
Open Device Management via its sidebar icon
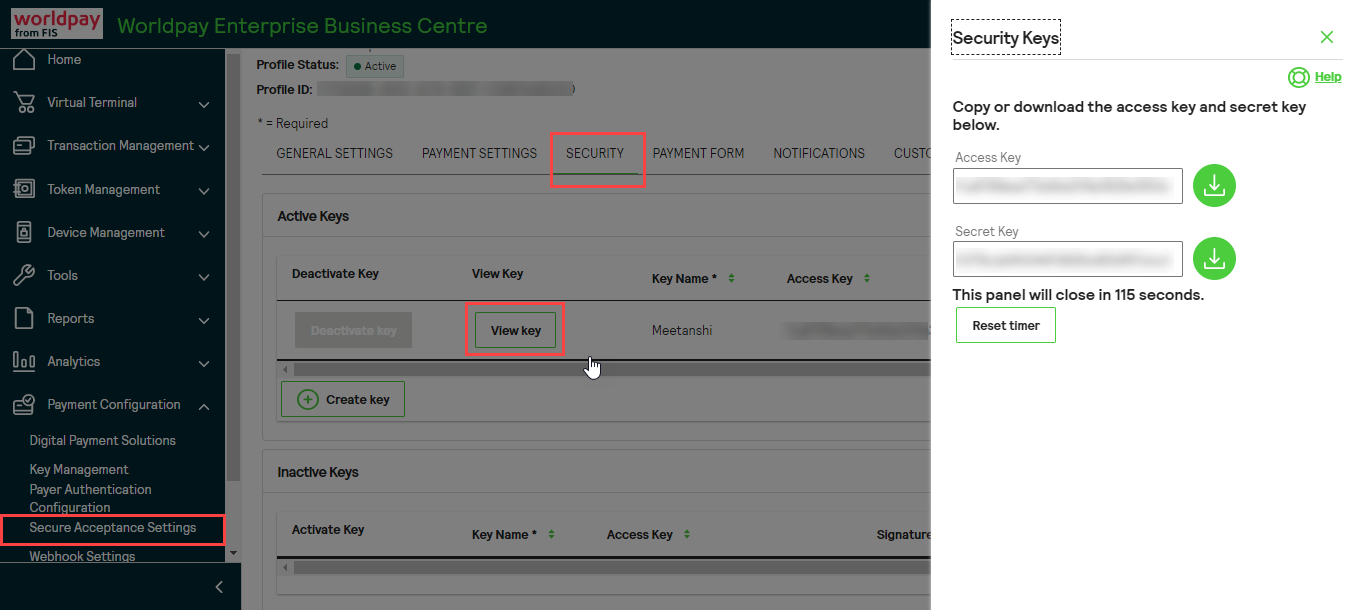pyautogui.click(x=22, y=232)
